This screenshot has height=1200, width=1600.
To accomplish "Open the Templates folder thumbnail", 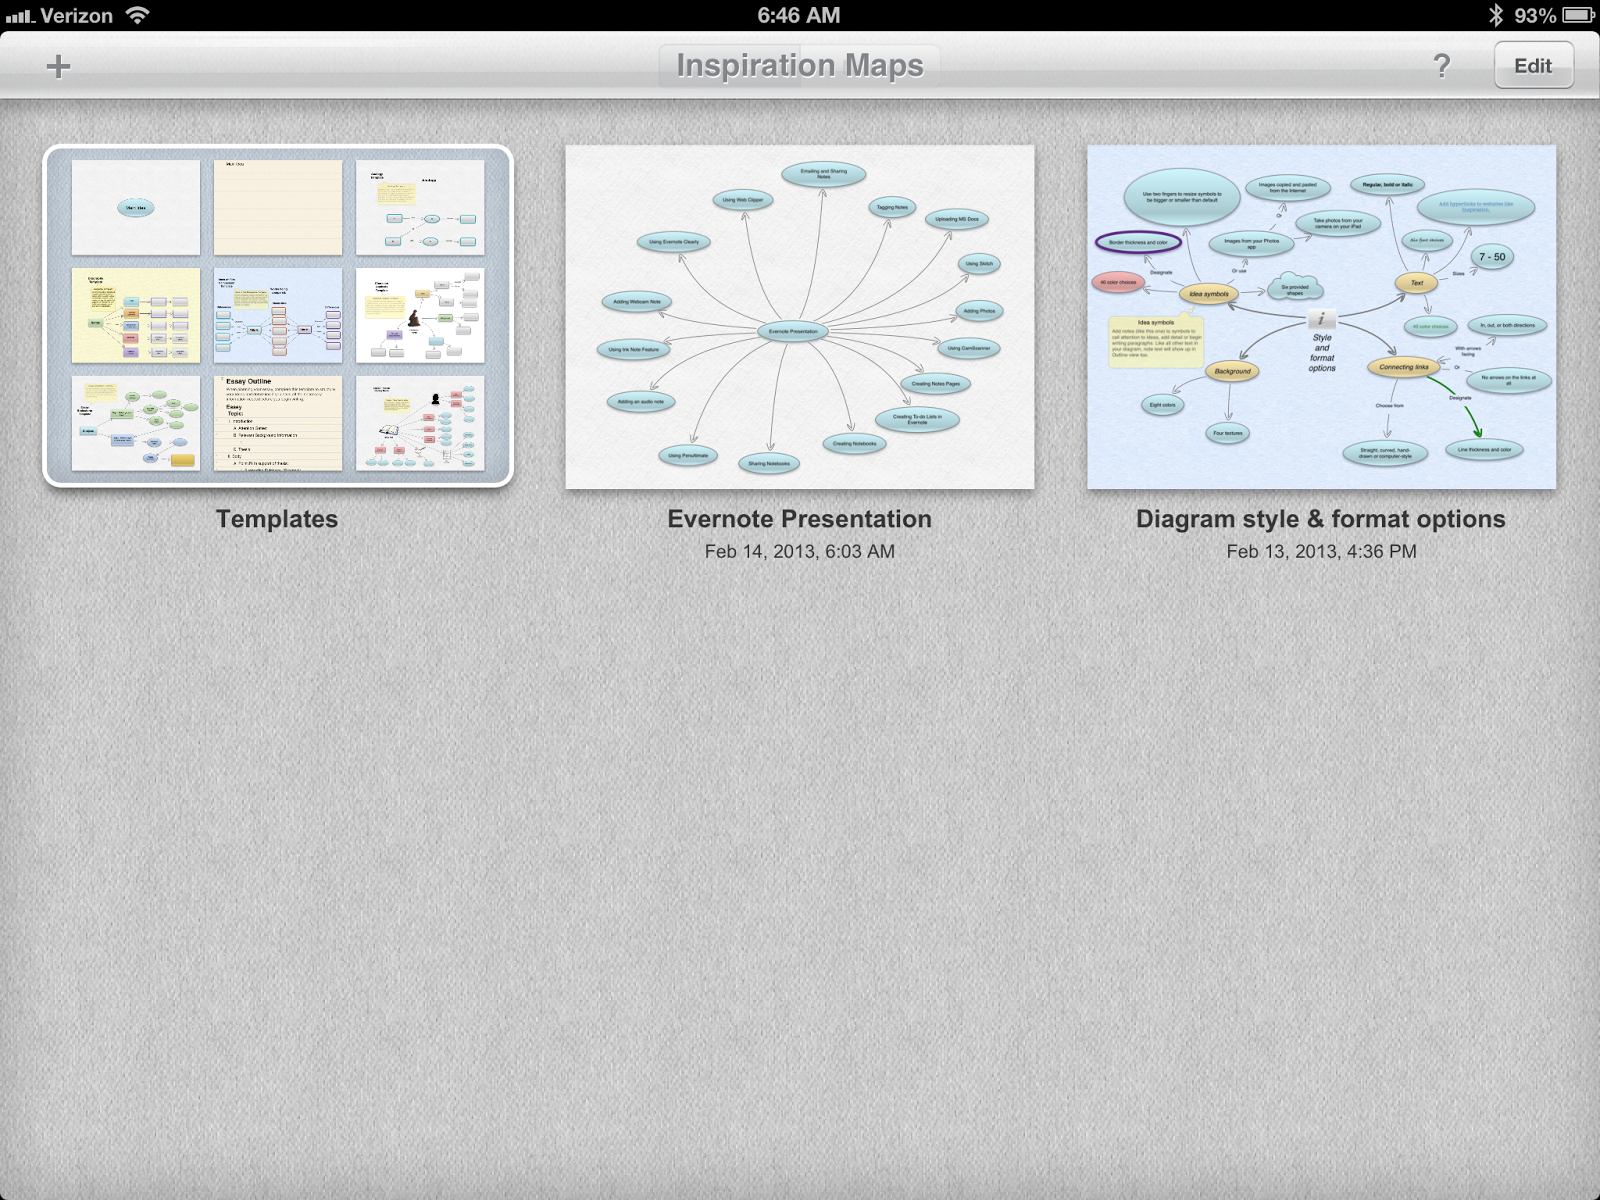I will 278,316.
